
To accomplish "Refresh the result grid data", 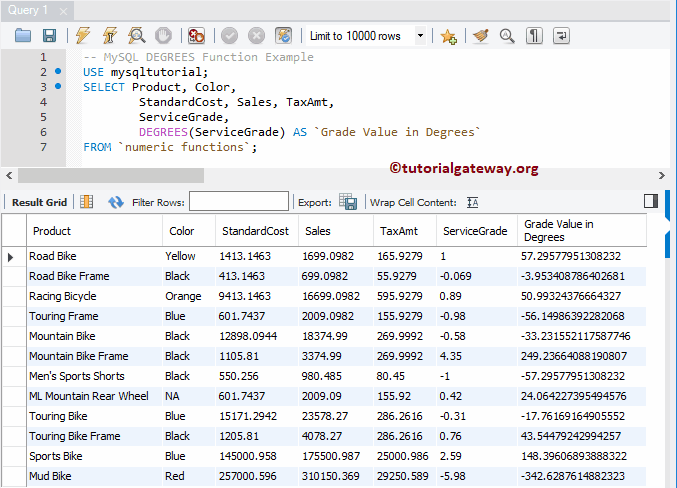I will pos(115,202).
